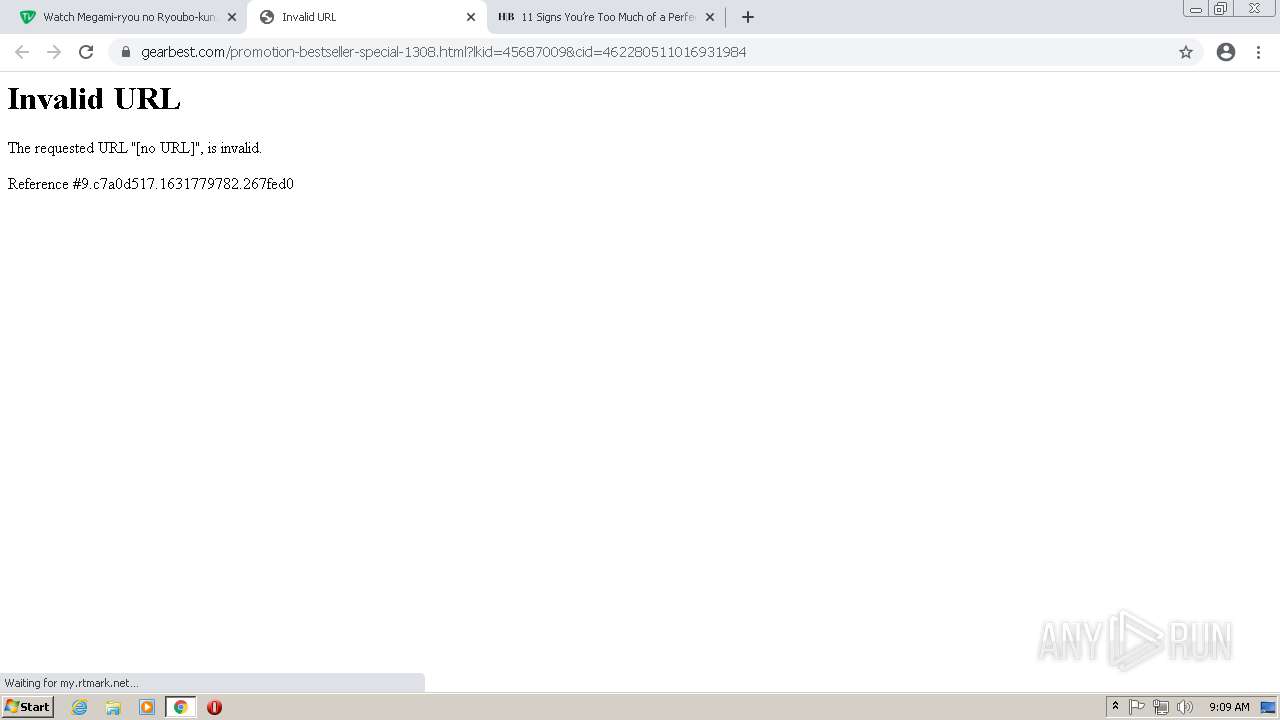Open the 11 Signs You're Too Much tab
1280x720 pixels.
(x=605, y=17)
